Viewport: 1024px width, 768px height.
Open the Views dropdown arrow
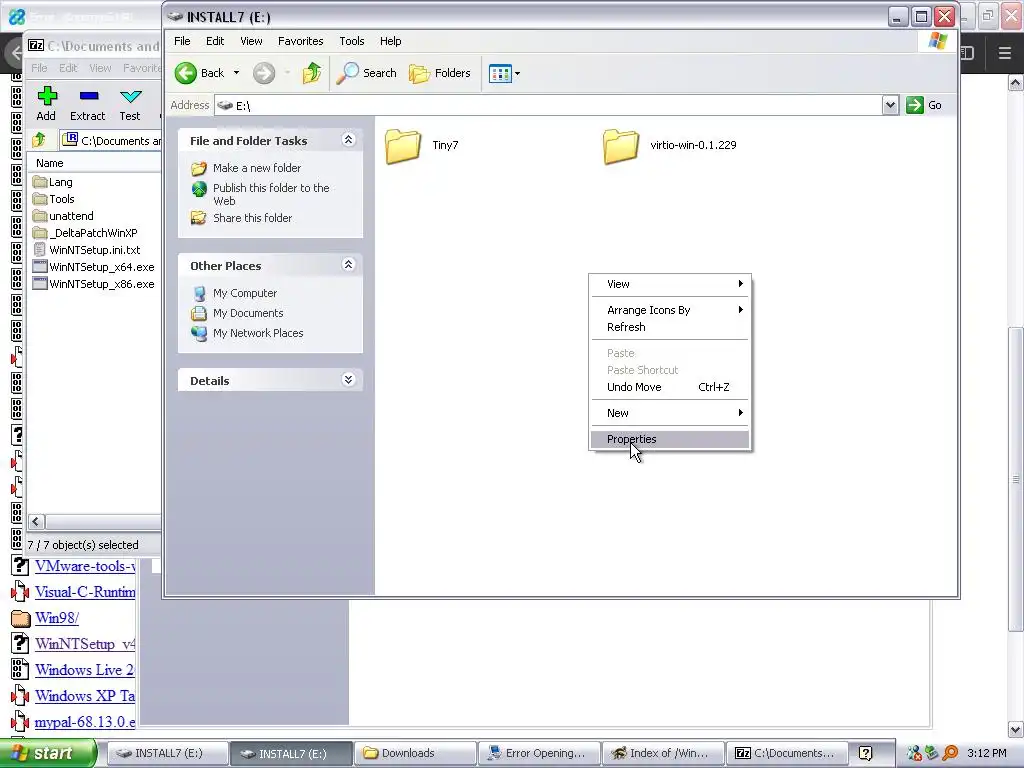point(517,74)
